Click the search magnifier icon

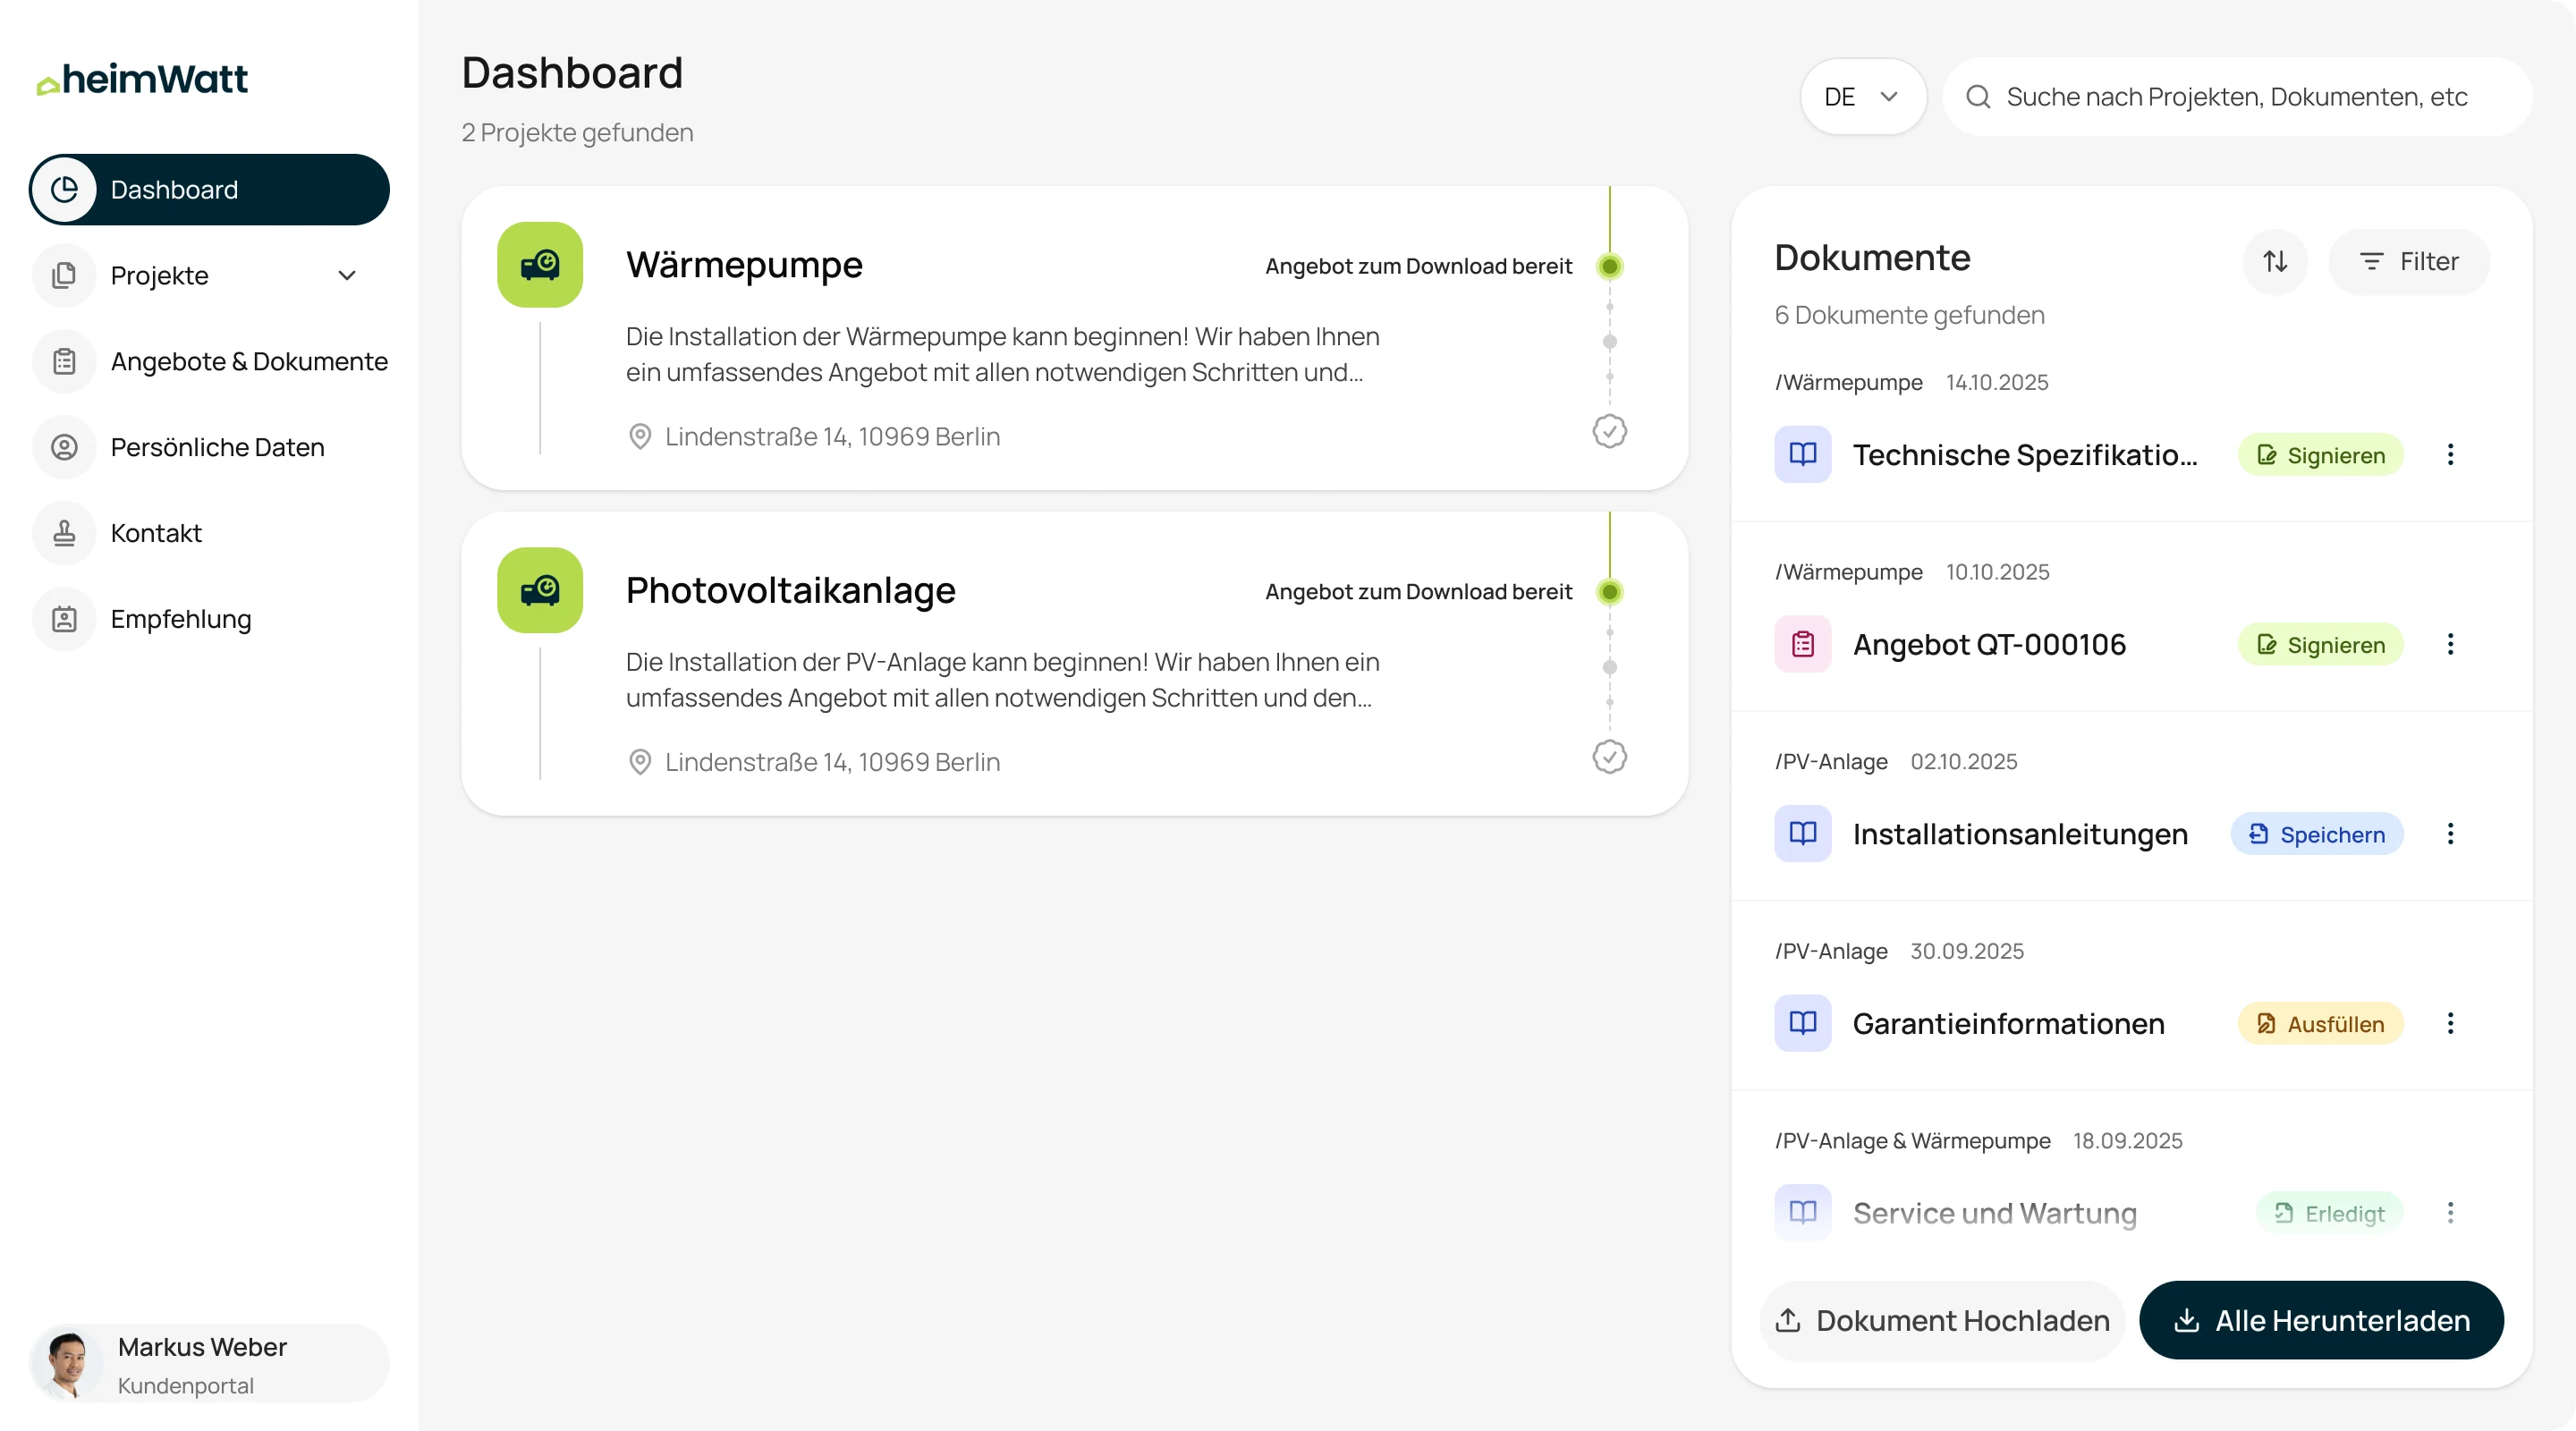[x=1978, y=97]
